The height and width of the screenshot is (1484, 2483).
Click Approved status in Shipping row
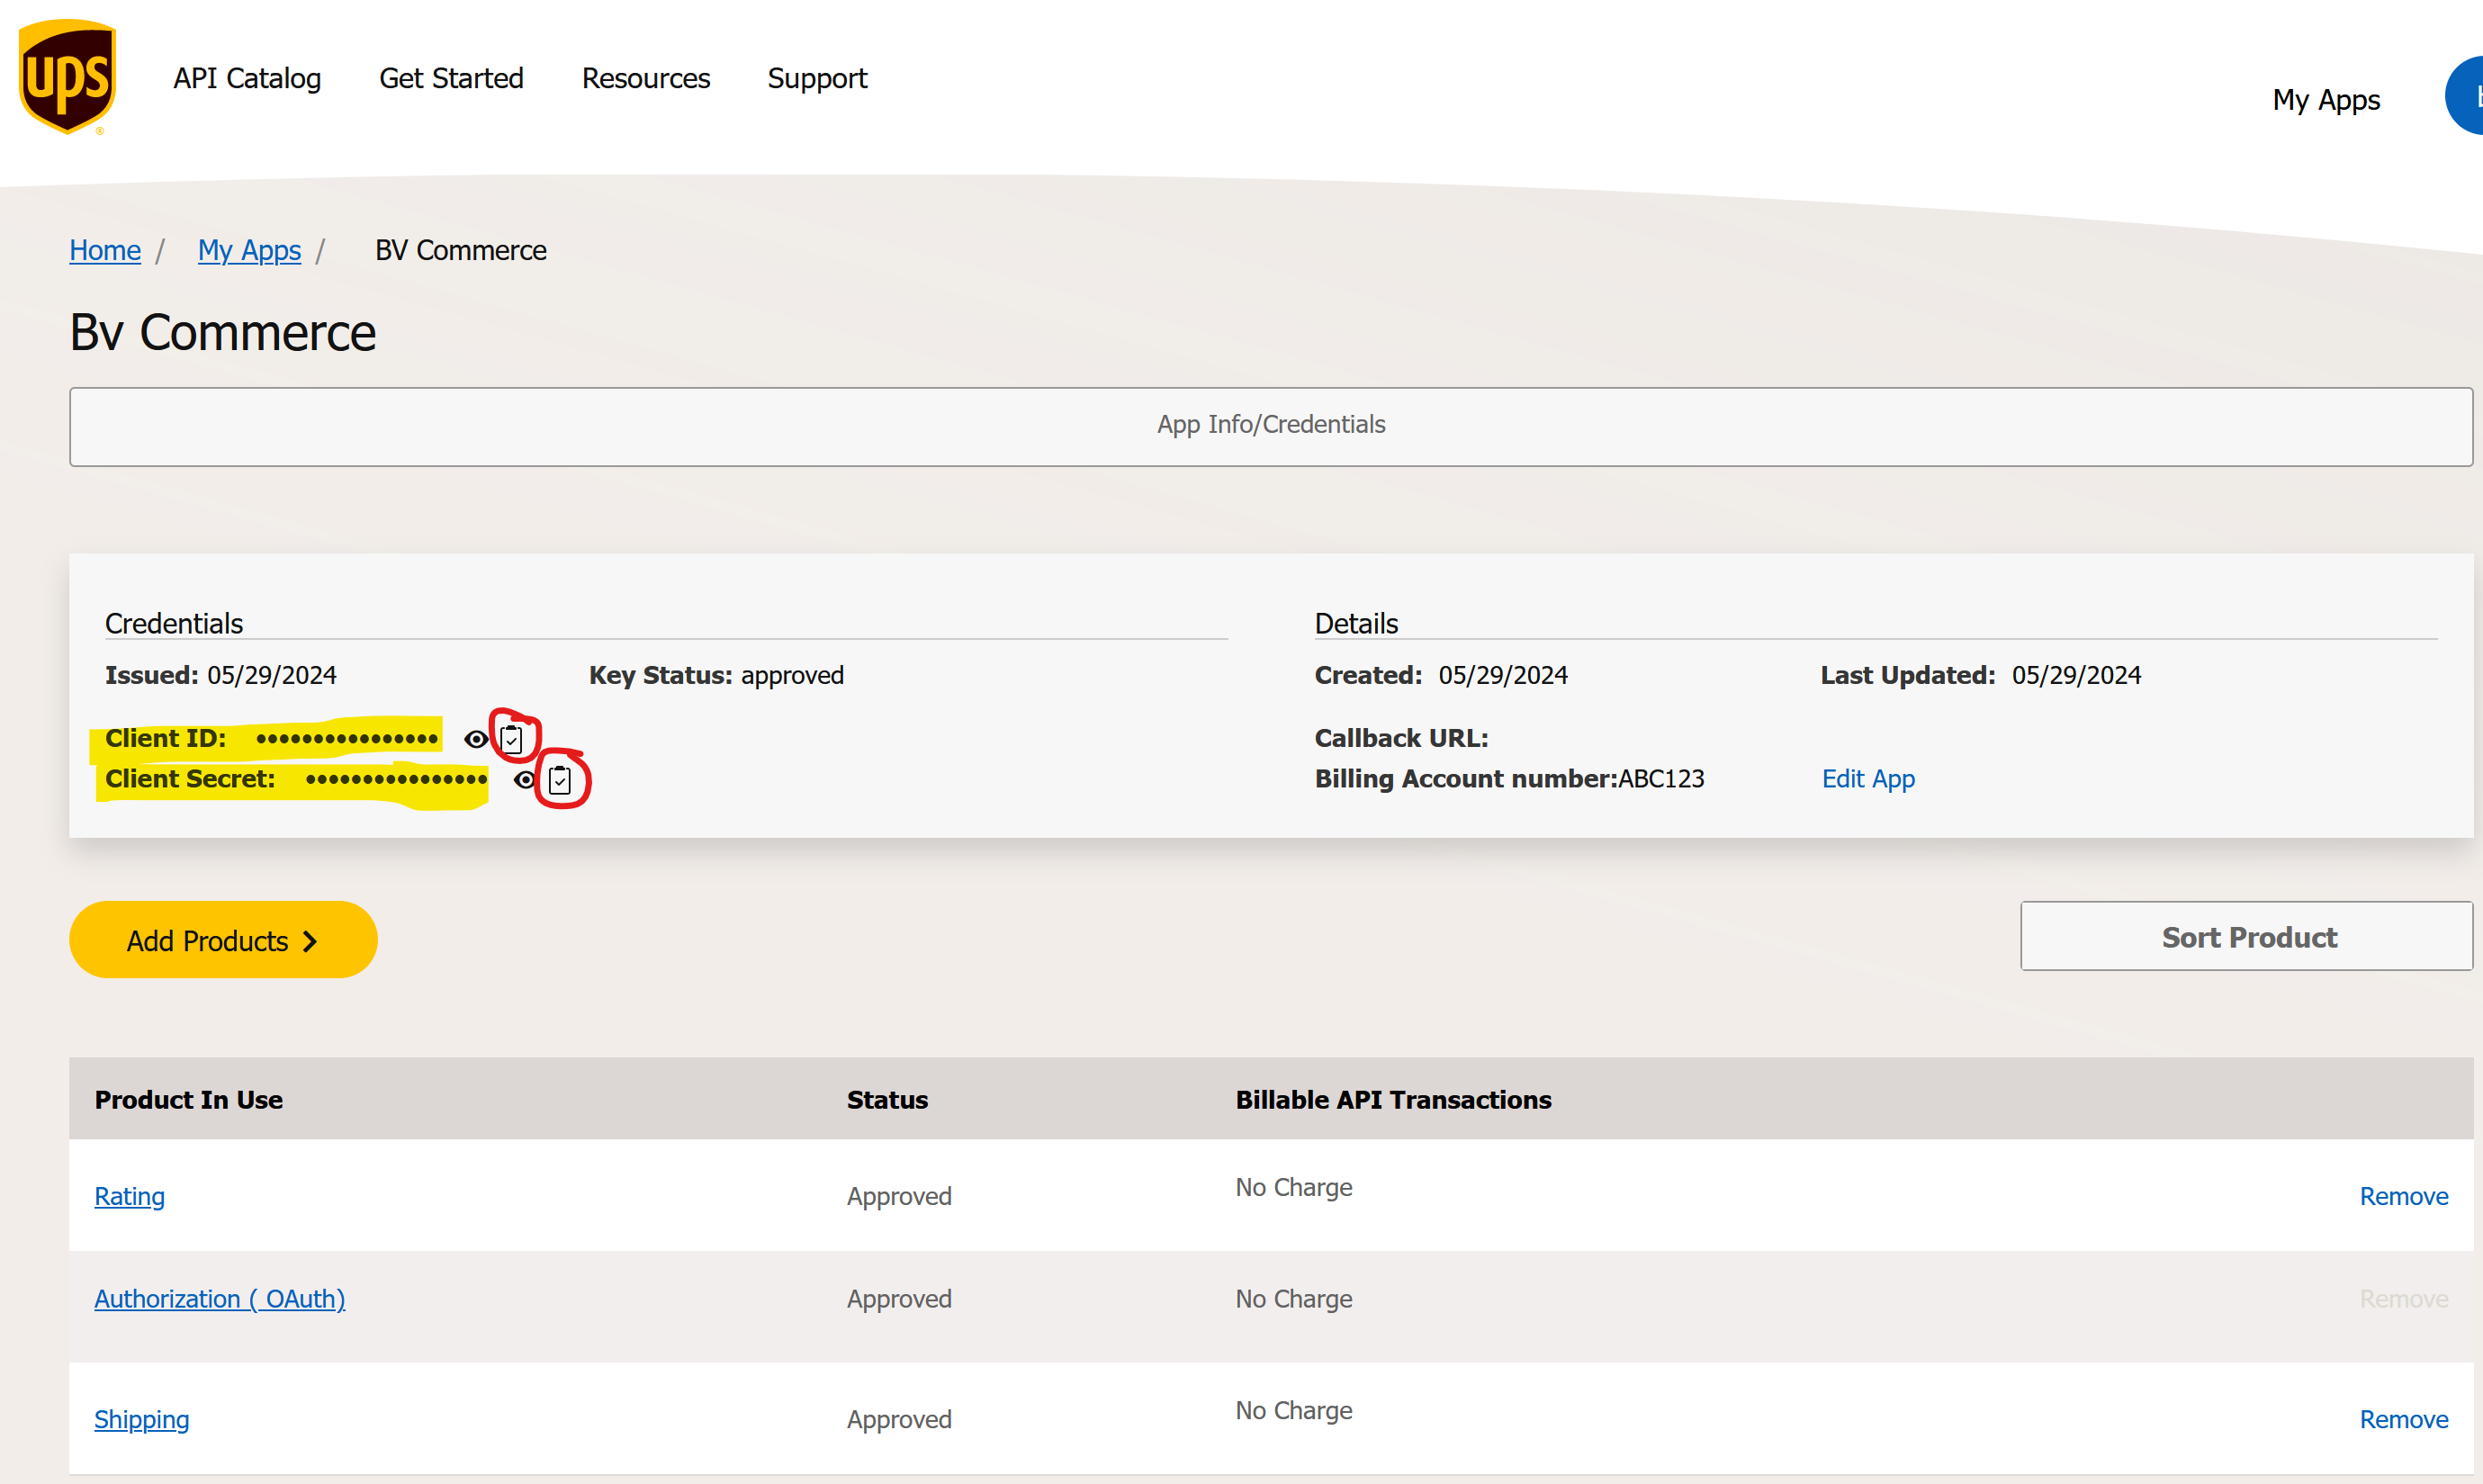(899, 1420)
